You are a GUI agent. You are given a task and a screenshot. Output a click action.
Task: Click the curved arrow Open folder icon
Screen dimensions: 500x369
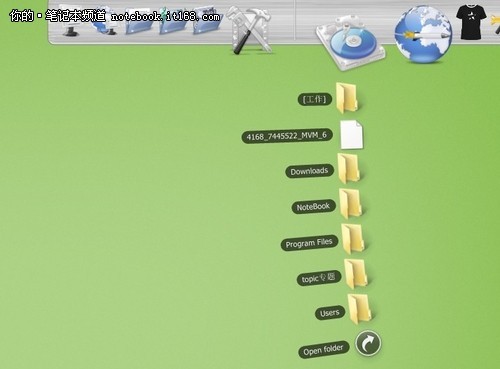[x=368, y=343]
